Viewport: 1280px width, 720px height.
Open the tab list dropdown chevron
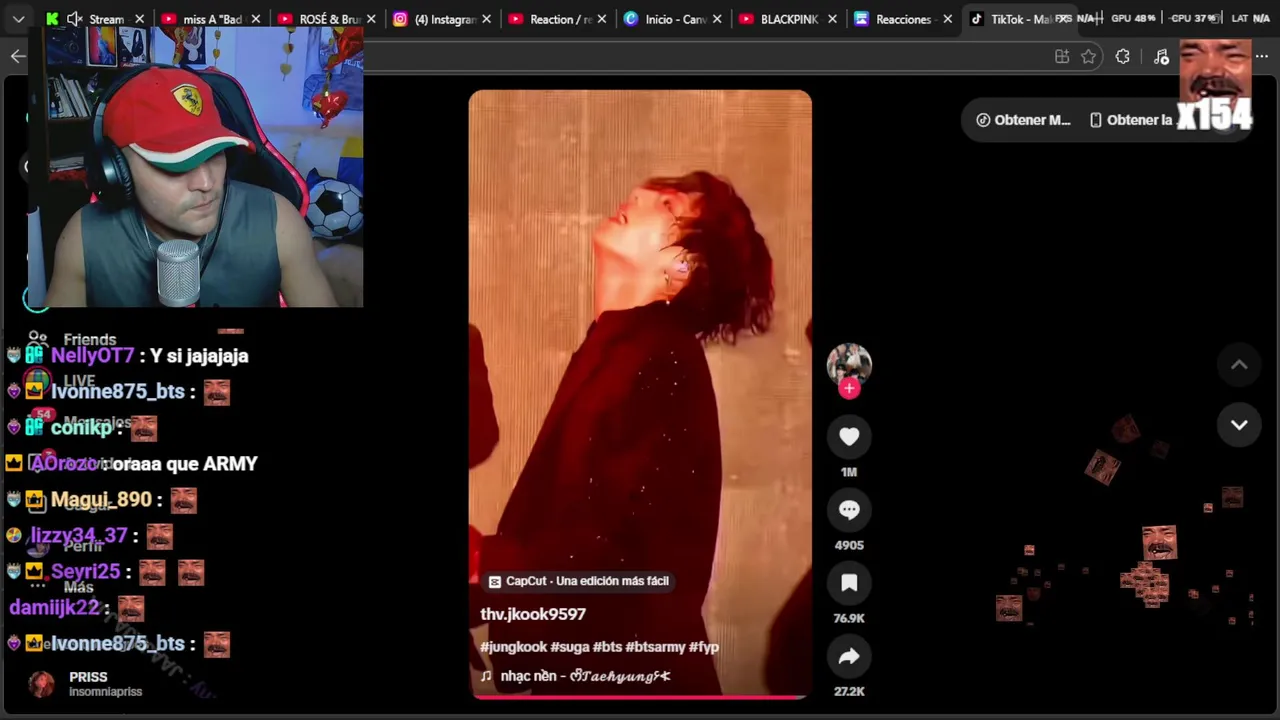(x=18, y=19)
